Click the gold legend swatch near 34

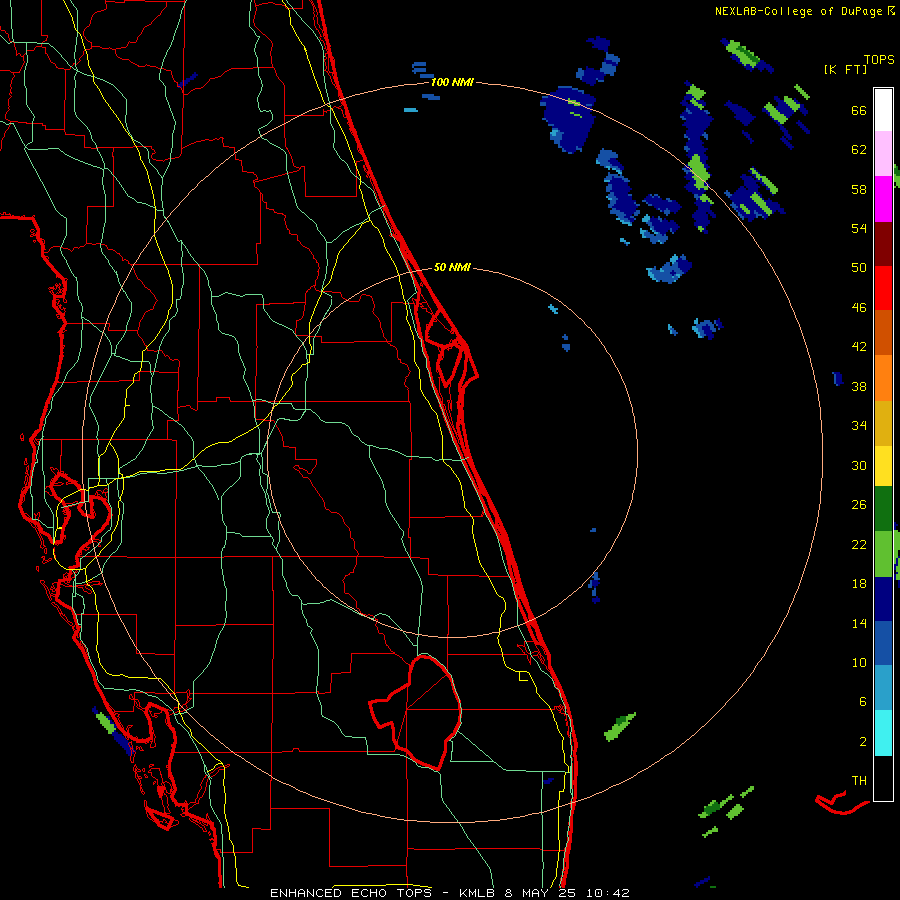(x=883, y=424)
